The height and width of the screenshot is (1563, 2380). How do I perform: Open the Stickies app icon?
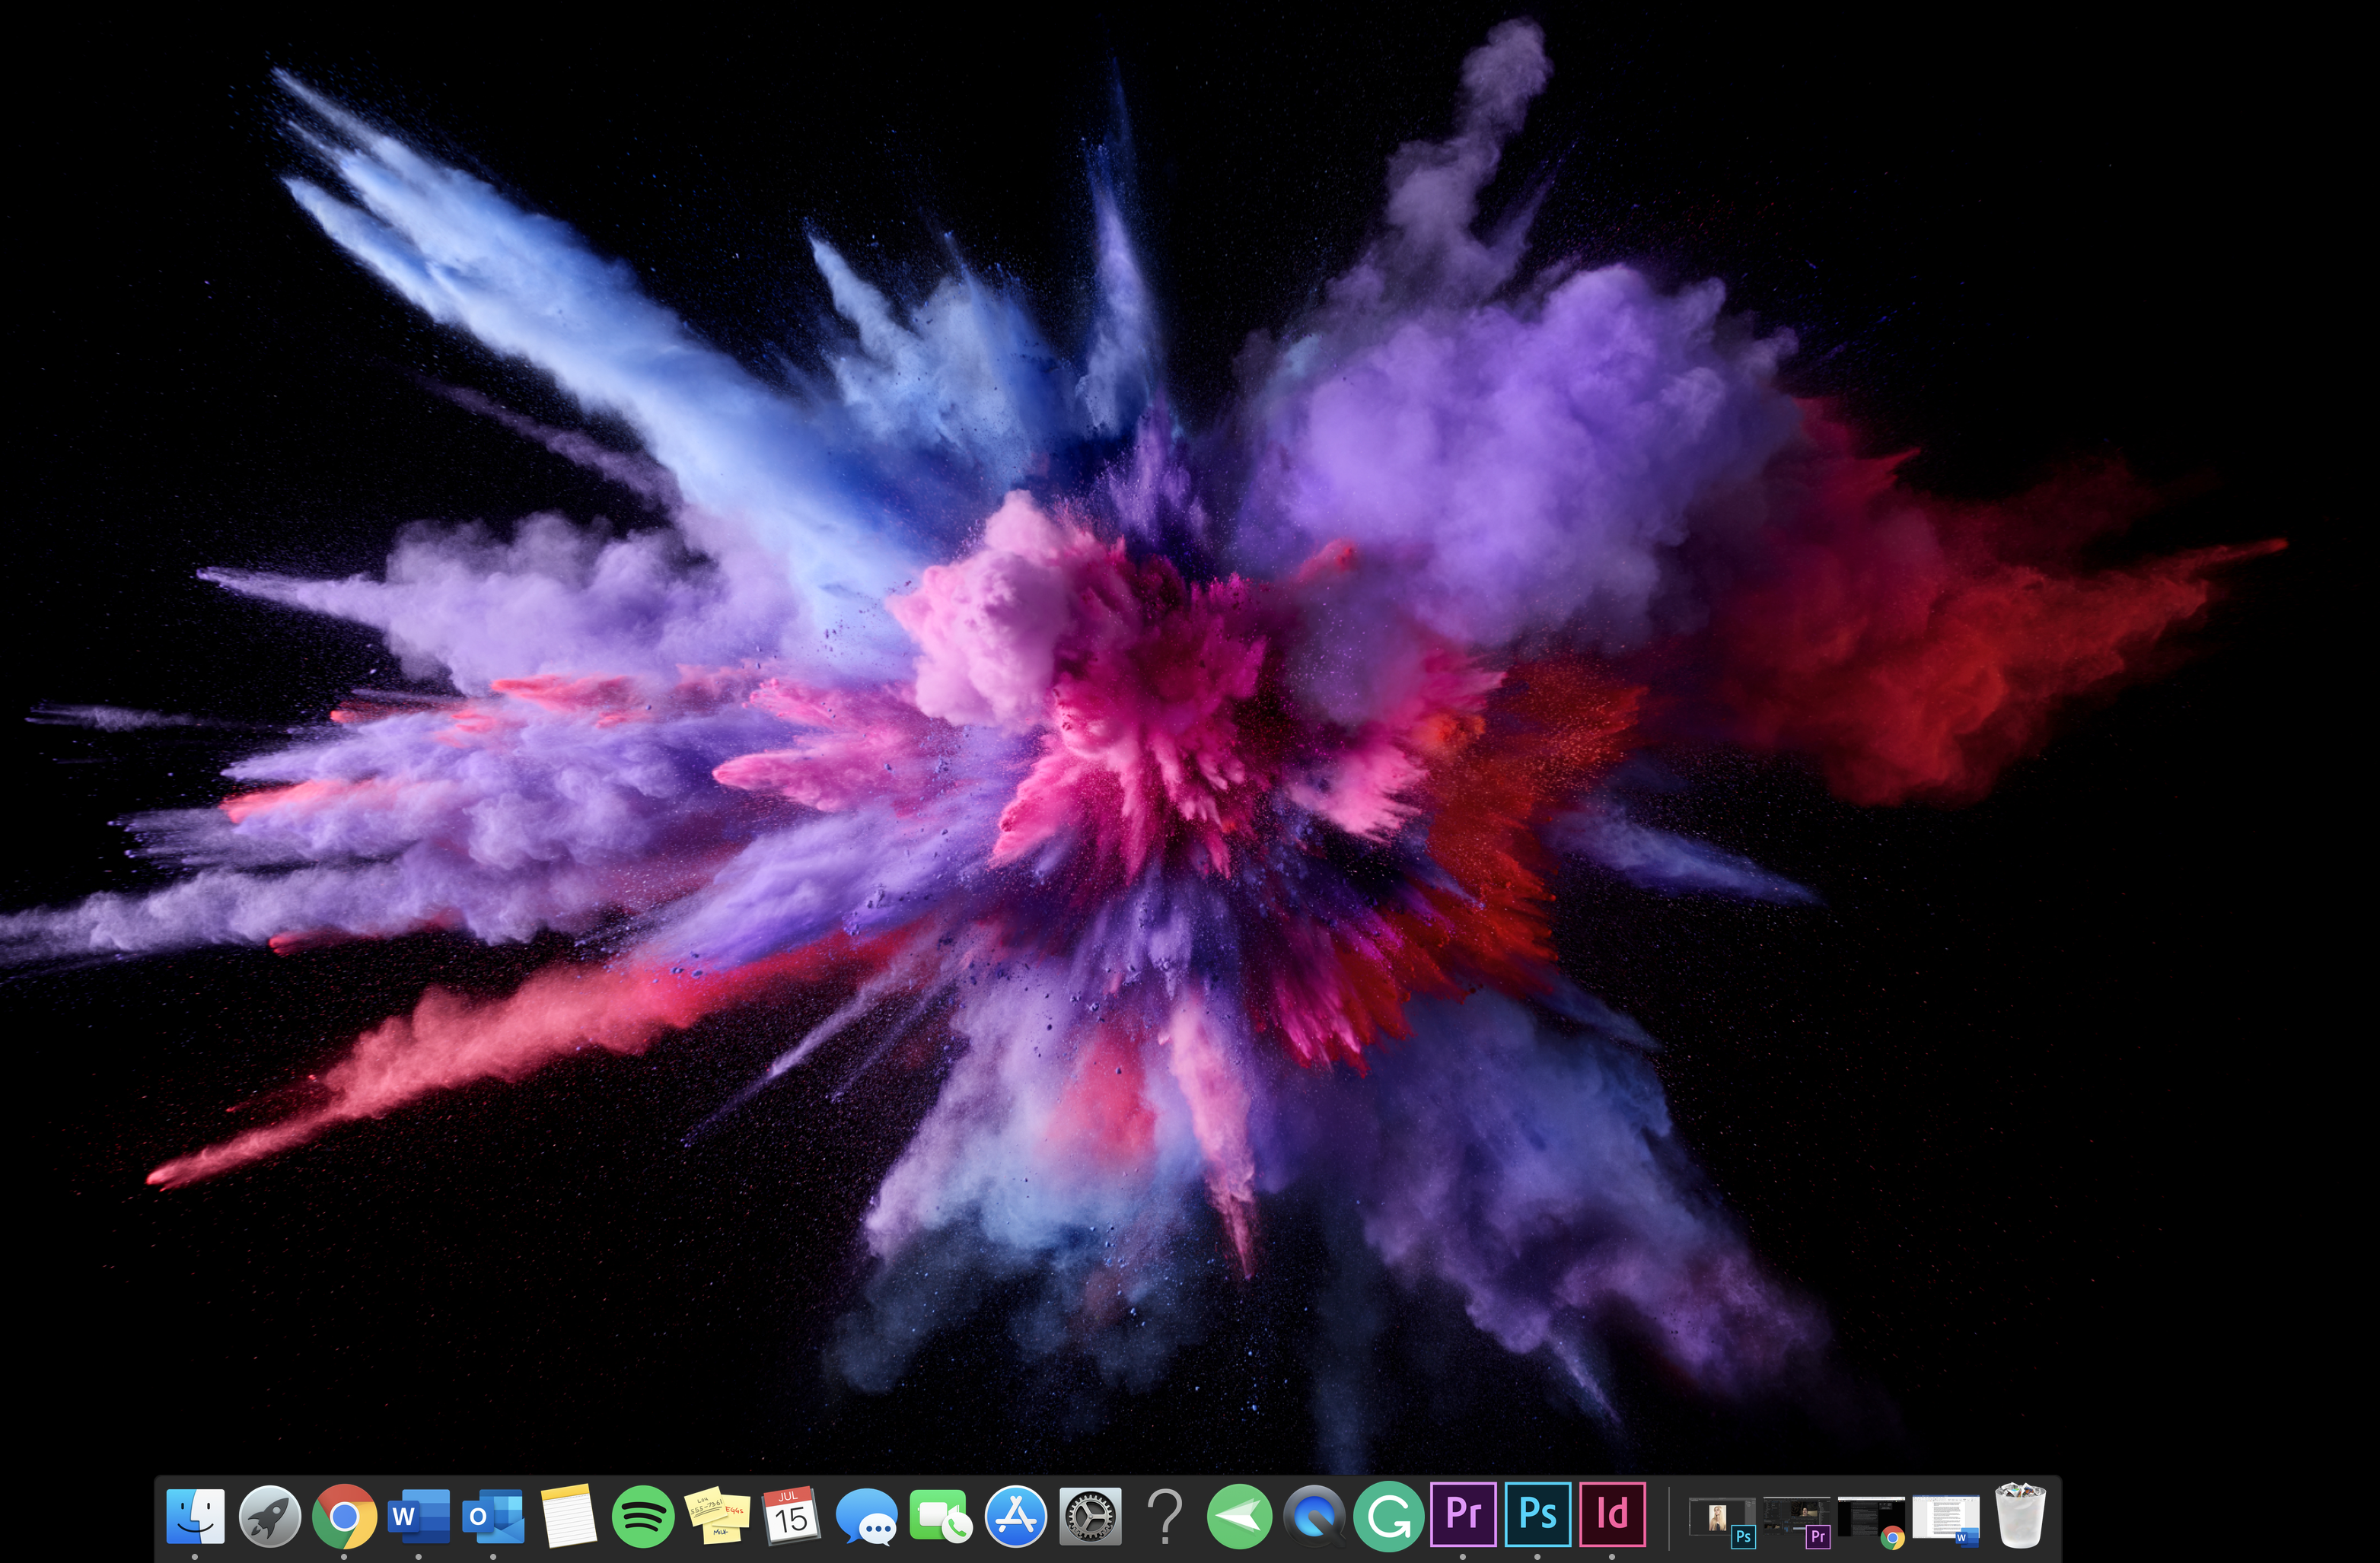717,1516
